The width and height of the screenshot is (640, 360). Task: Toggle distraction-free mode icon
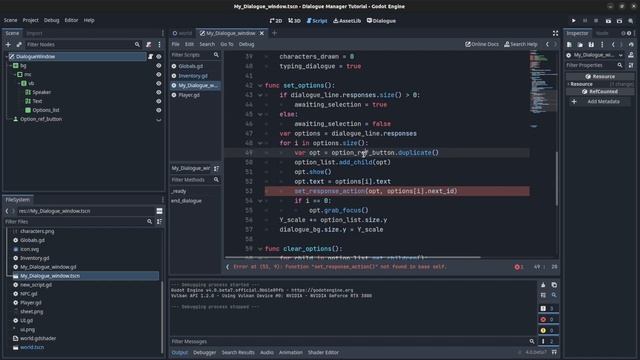click(555, 33)
